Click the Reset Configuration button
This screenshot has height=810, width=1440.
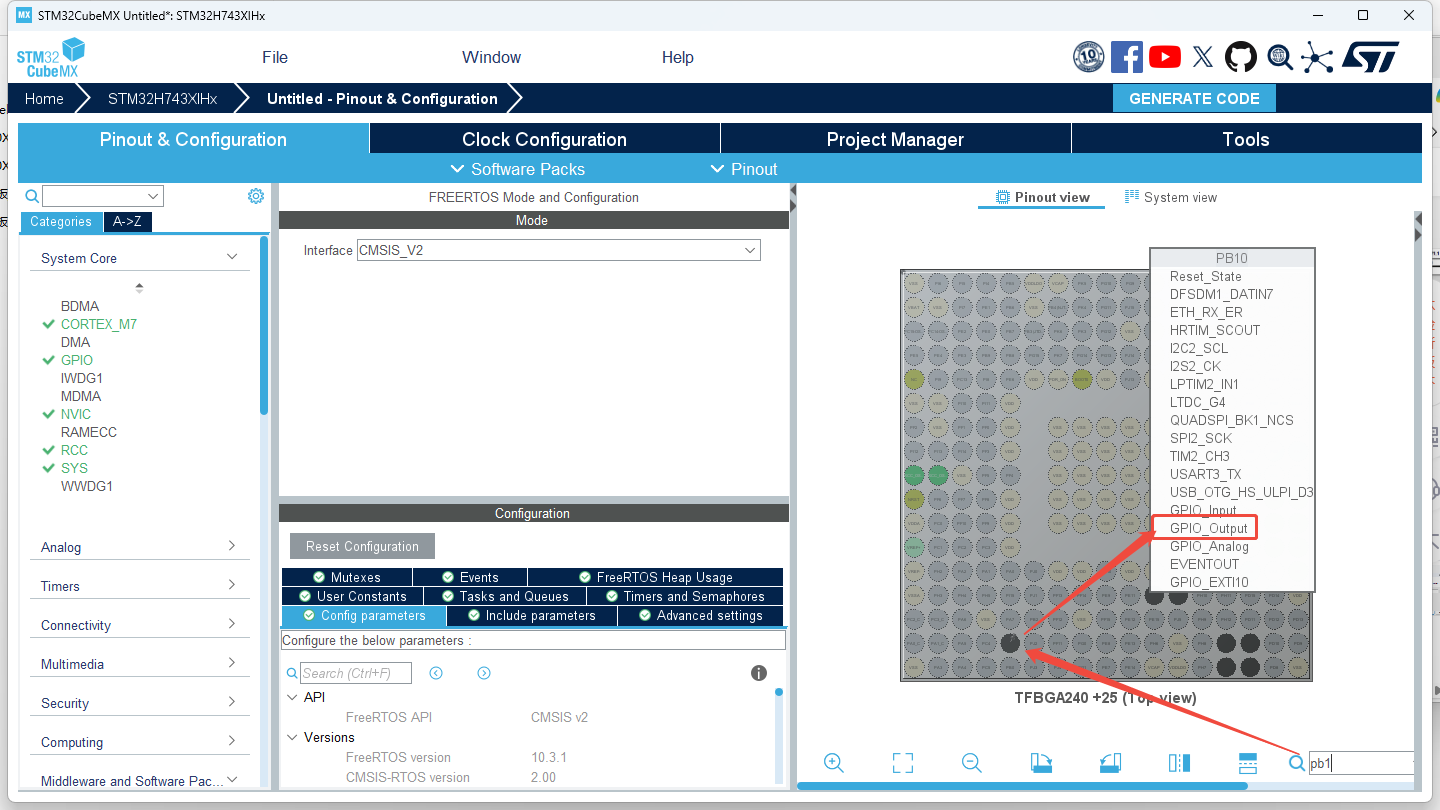362,546
